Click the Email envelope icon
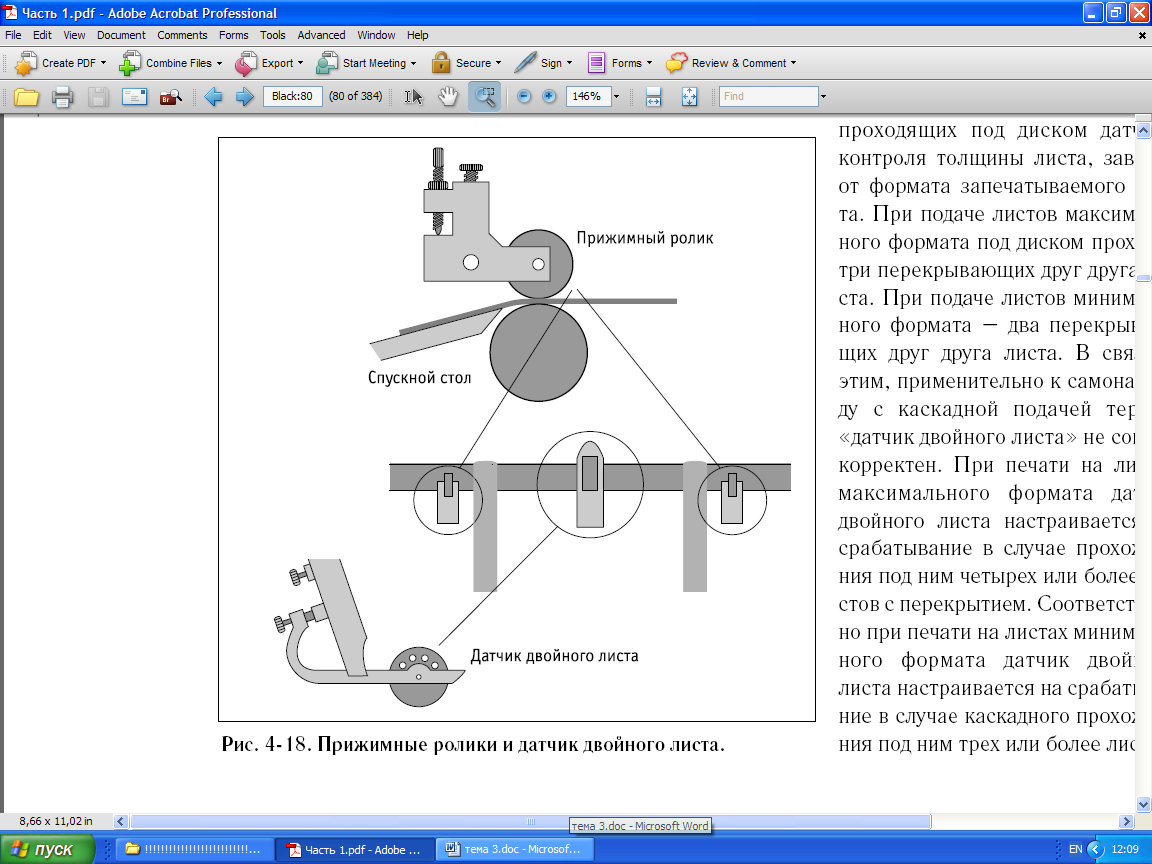 (134, 96)
